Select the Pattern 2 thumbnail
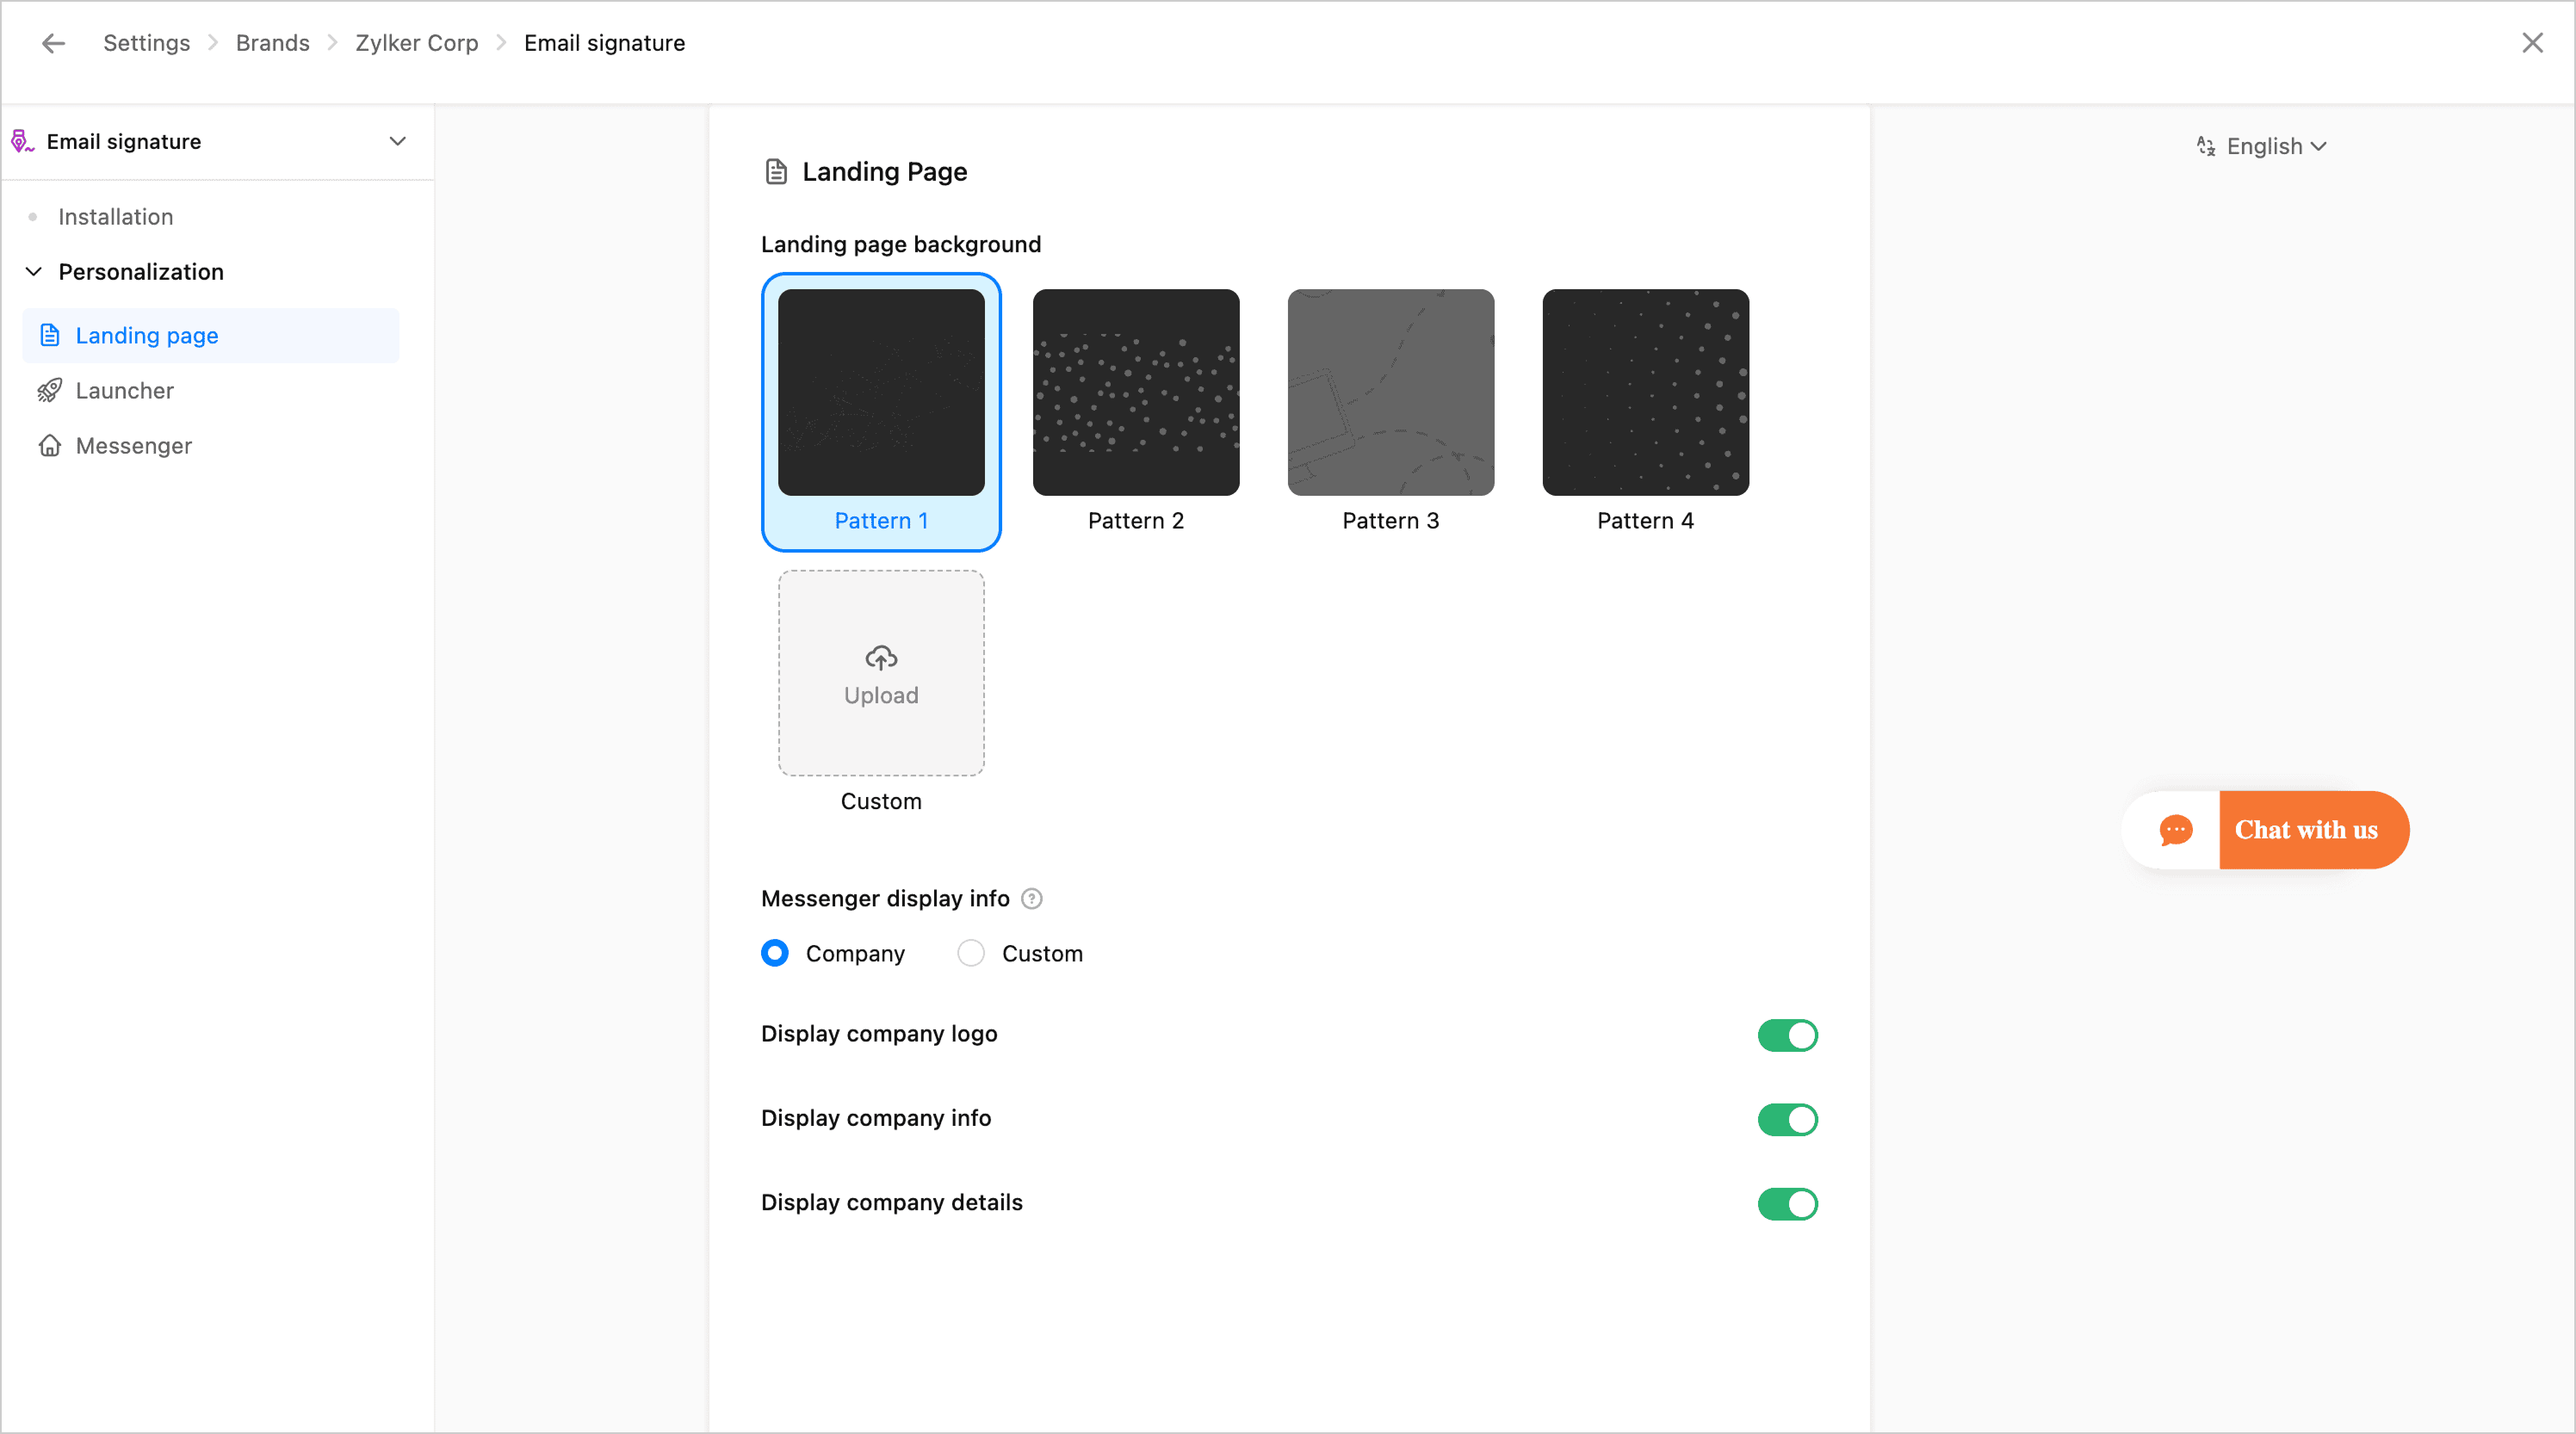The height and width of the screenshot is (1434, 2576). coord(1135,392)
